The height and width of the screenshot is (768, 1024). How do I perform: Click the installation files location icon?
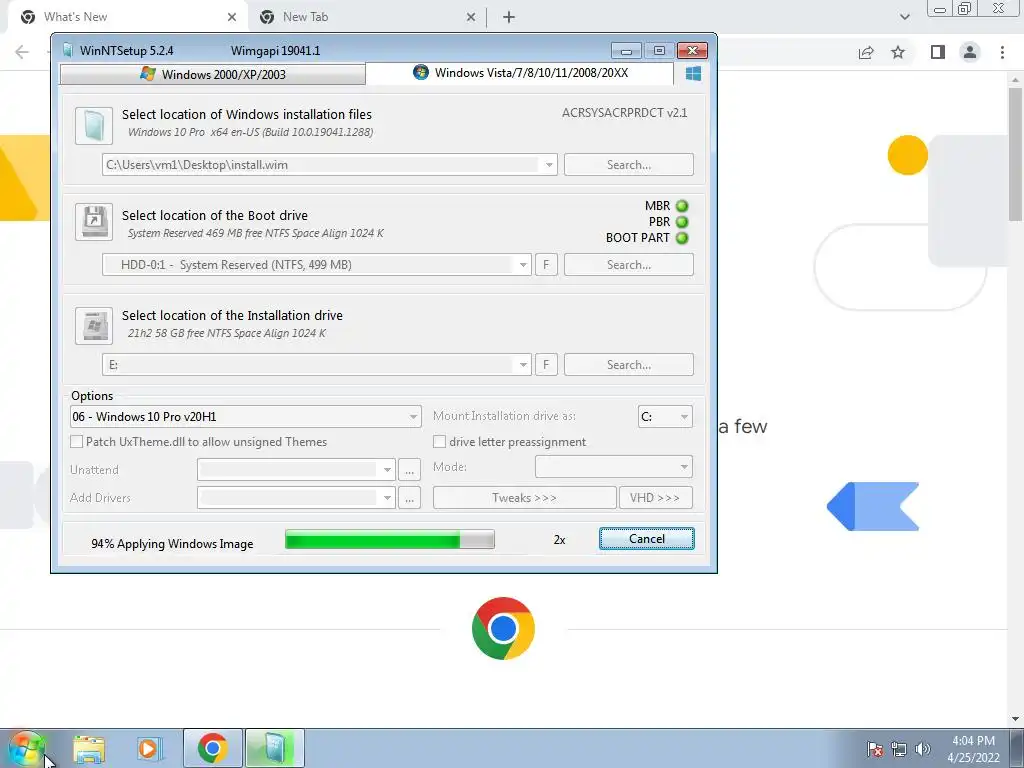94,125
